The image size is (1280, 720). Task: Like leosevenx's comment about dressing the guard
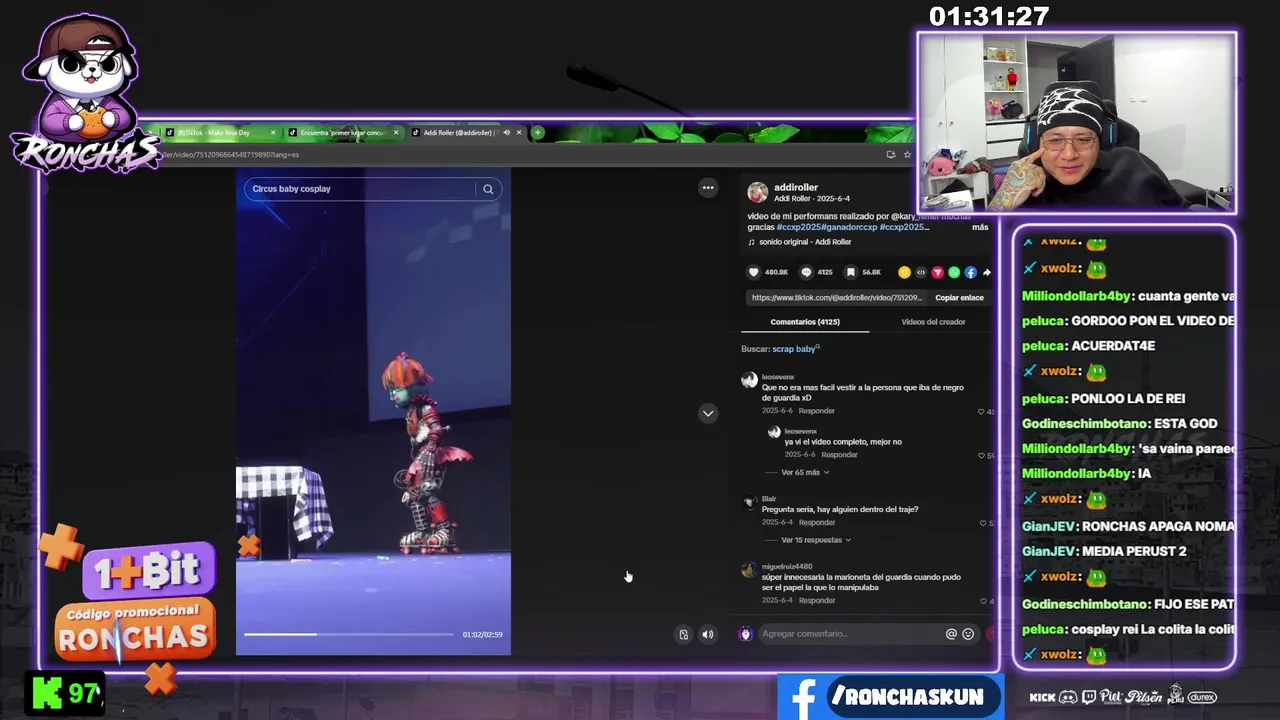982,412
